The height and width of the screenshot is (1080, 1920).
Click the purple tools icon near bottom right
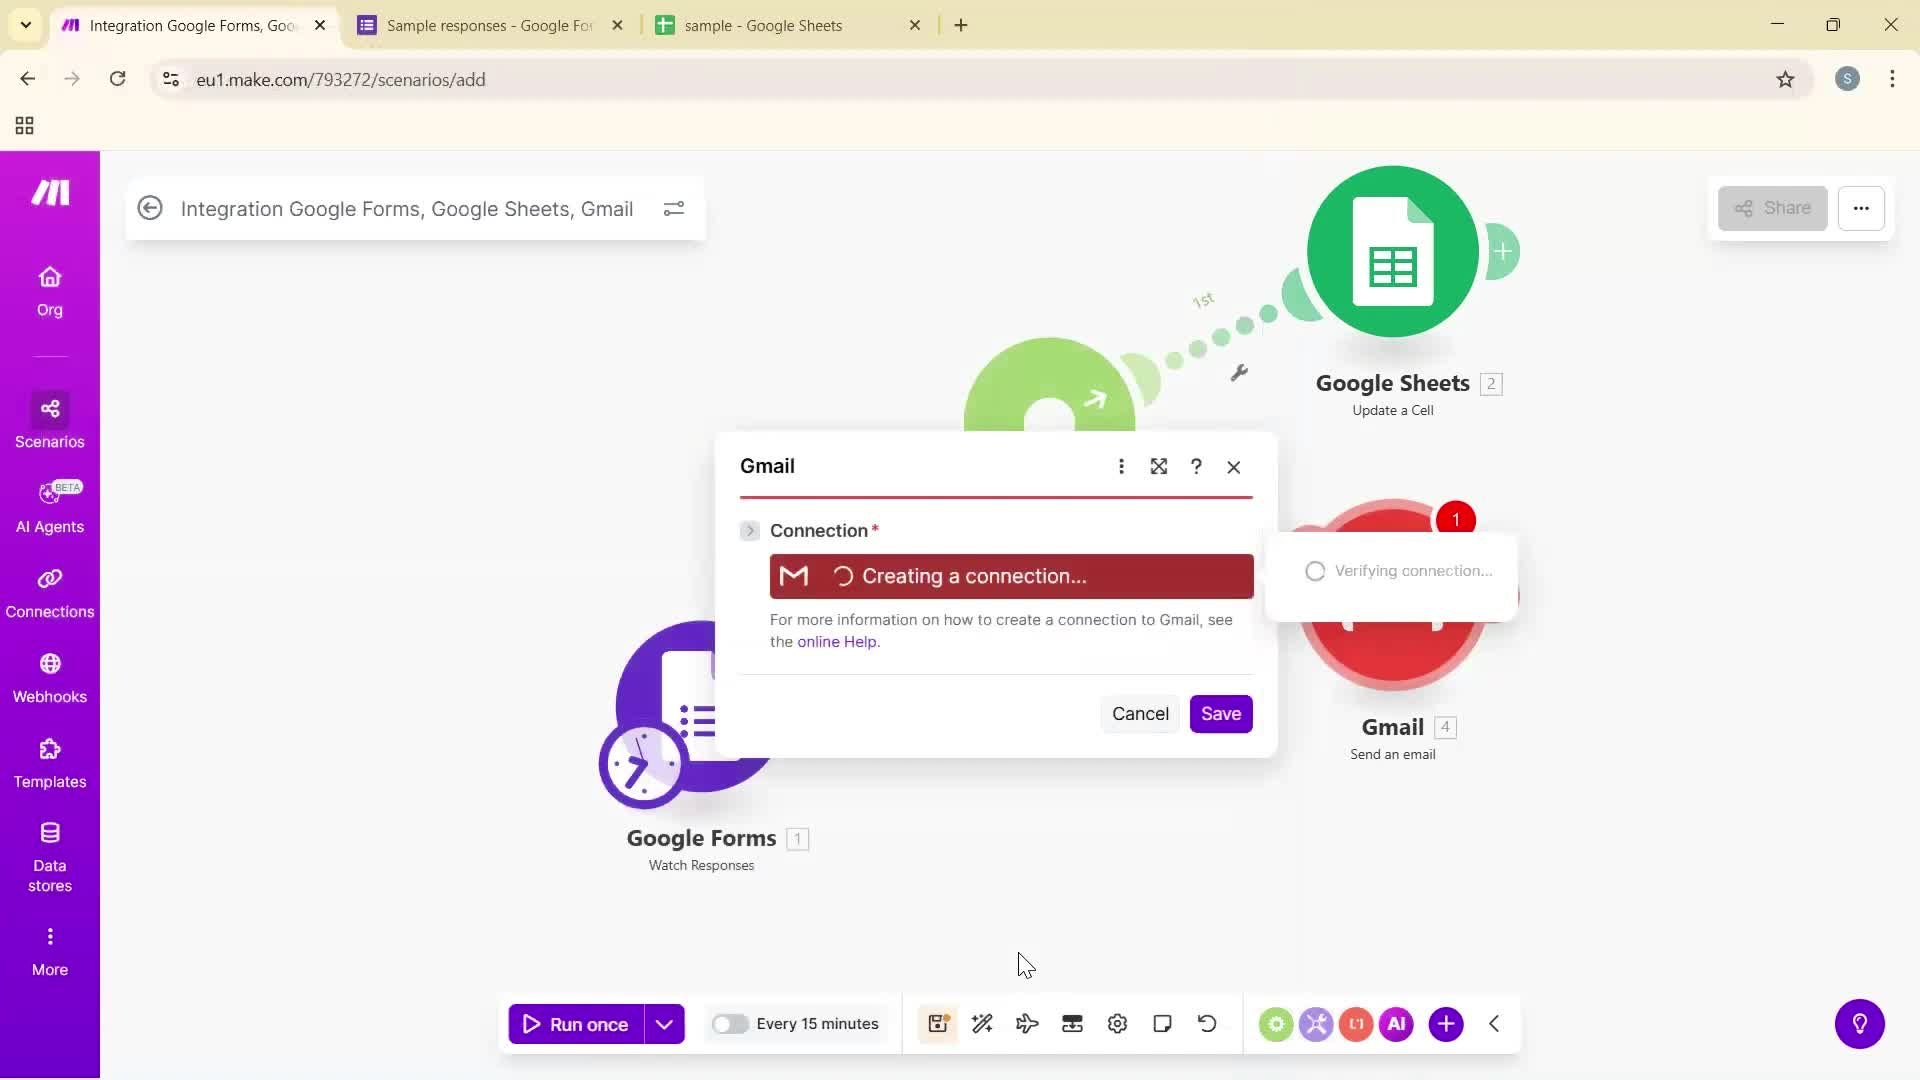[x=1317, y=1023]
